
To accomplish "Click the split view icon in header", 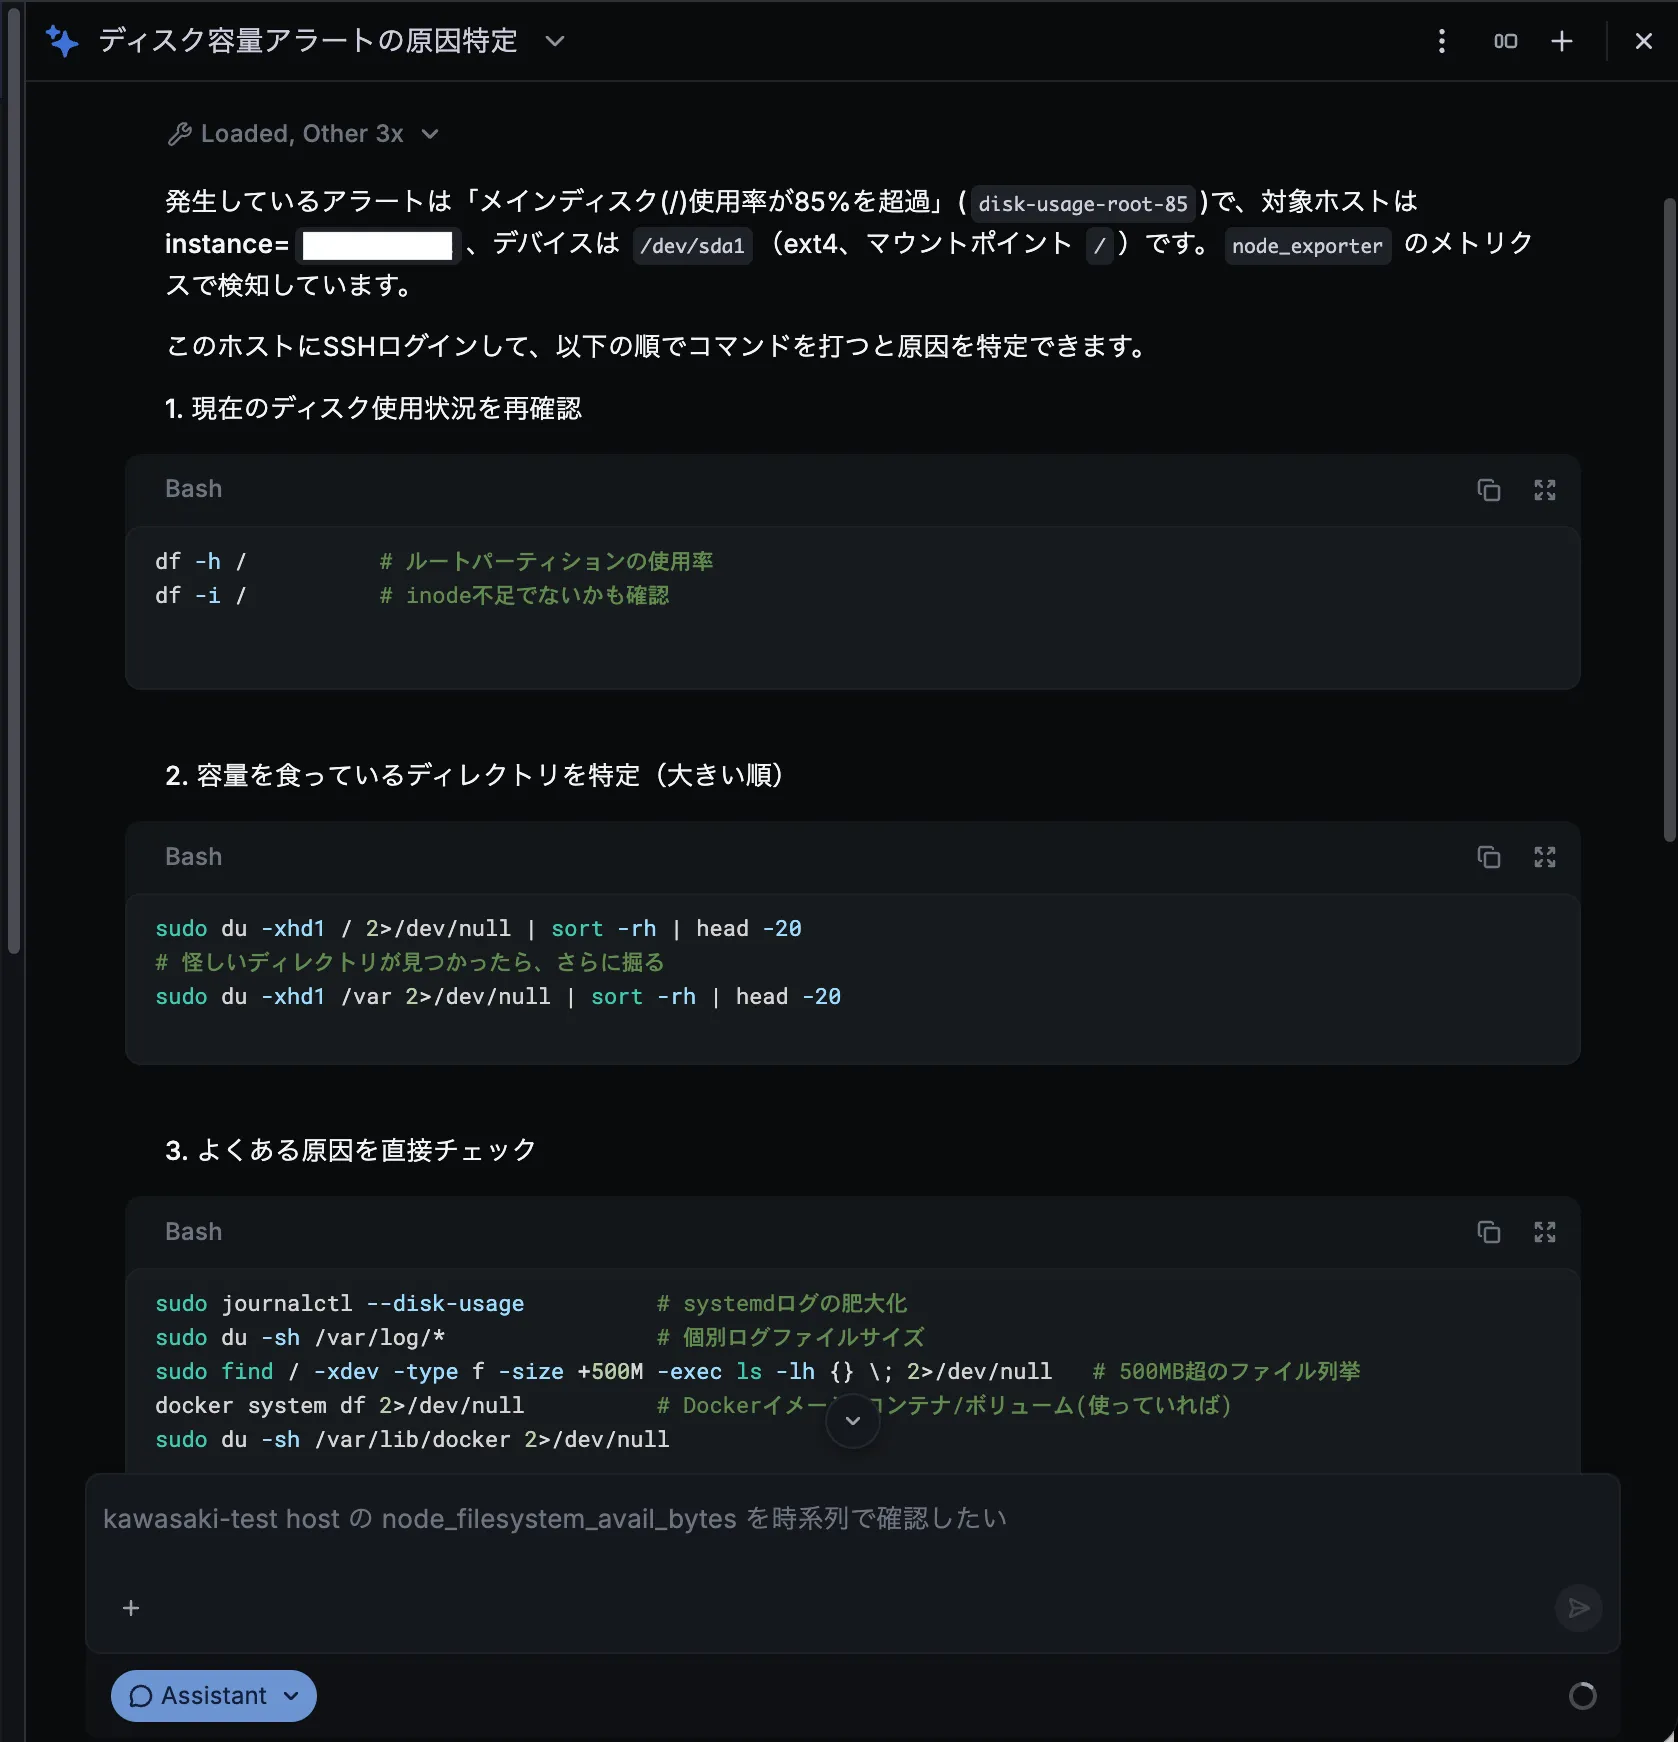I will tap(1505, 41).
